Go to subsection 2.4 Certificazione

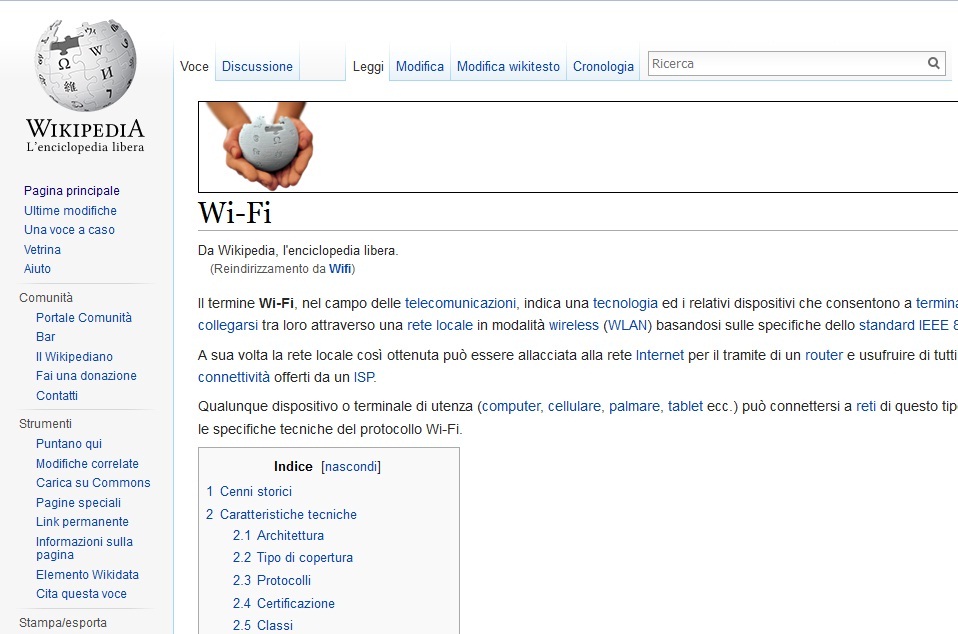coord(283,603)
